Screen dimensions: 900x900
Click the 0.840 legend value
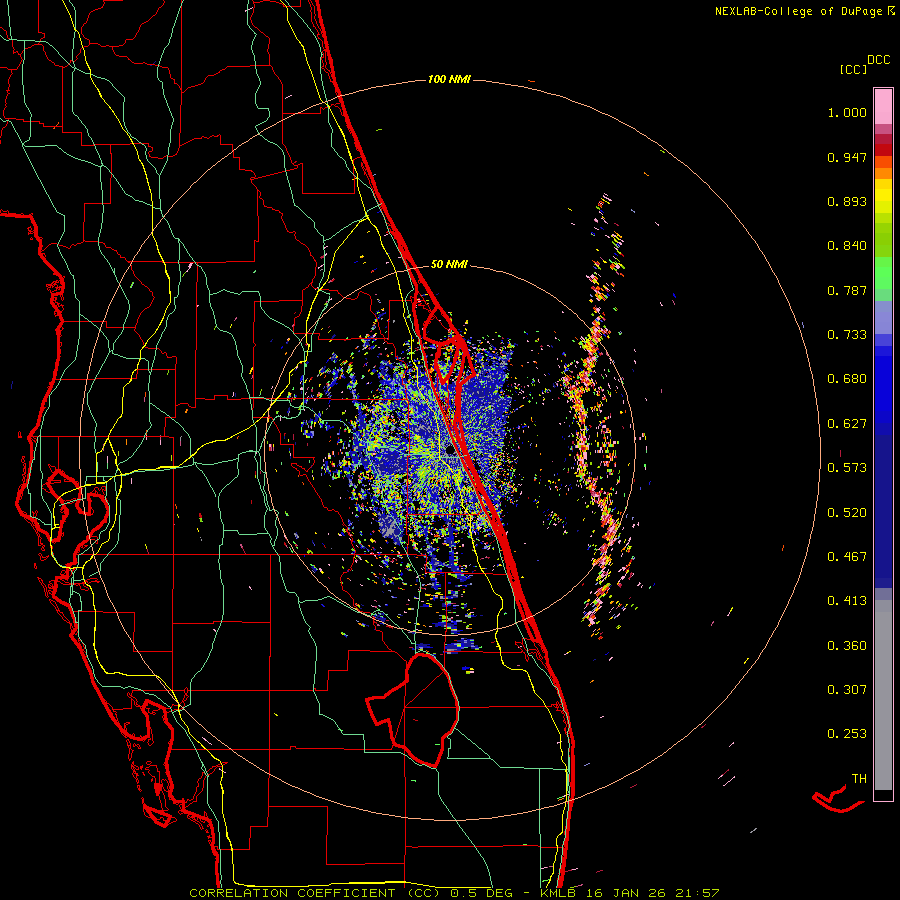(847, 246)
